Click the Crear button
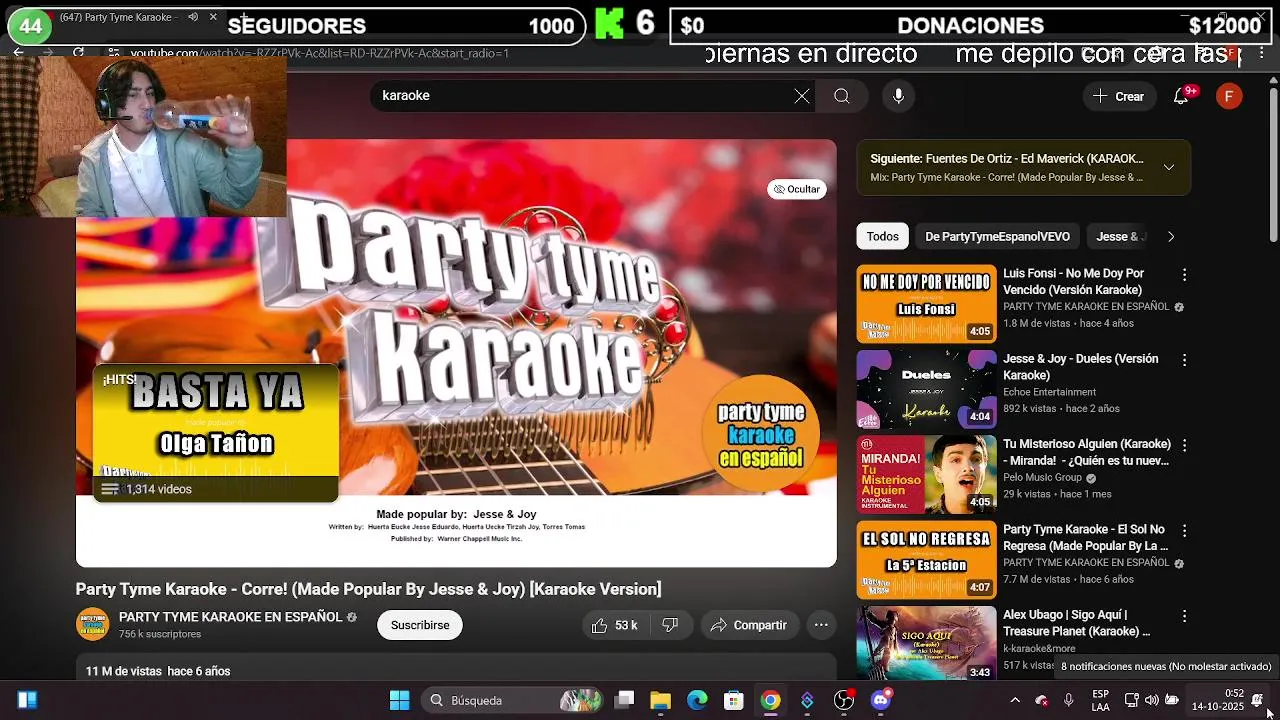The height and width of the screenshot is (720, 1280). coord(1118,96)
